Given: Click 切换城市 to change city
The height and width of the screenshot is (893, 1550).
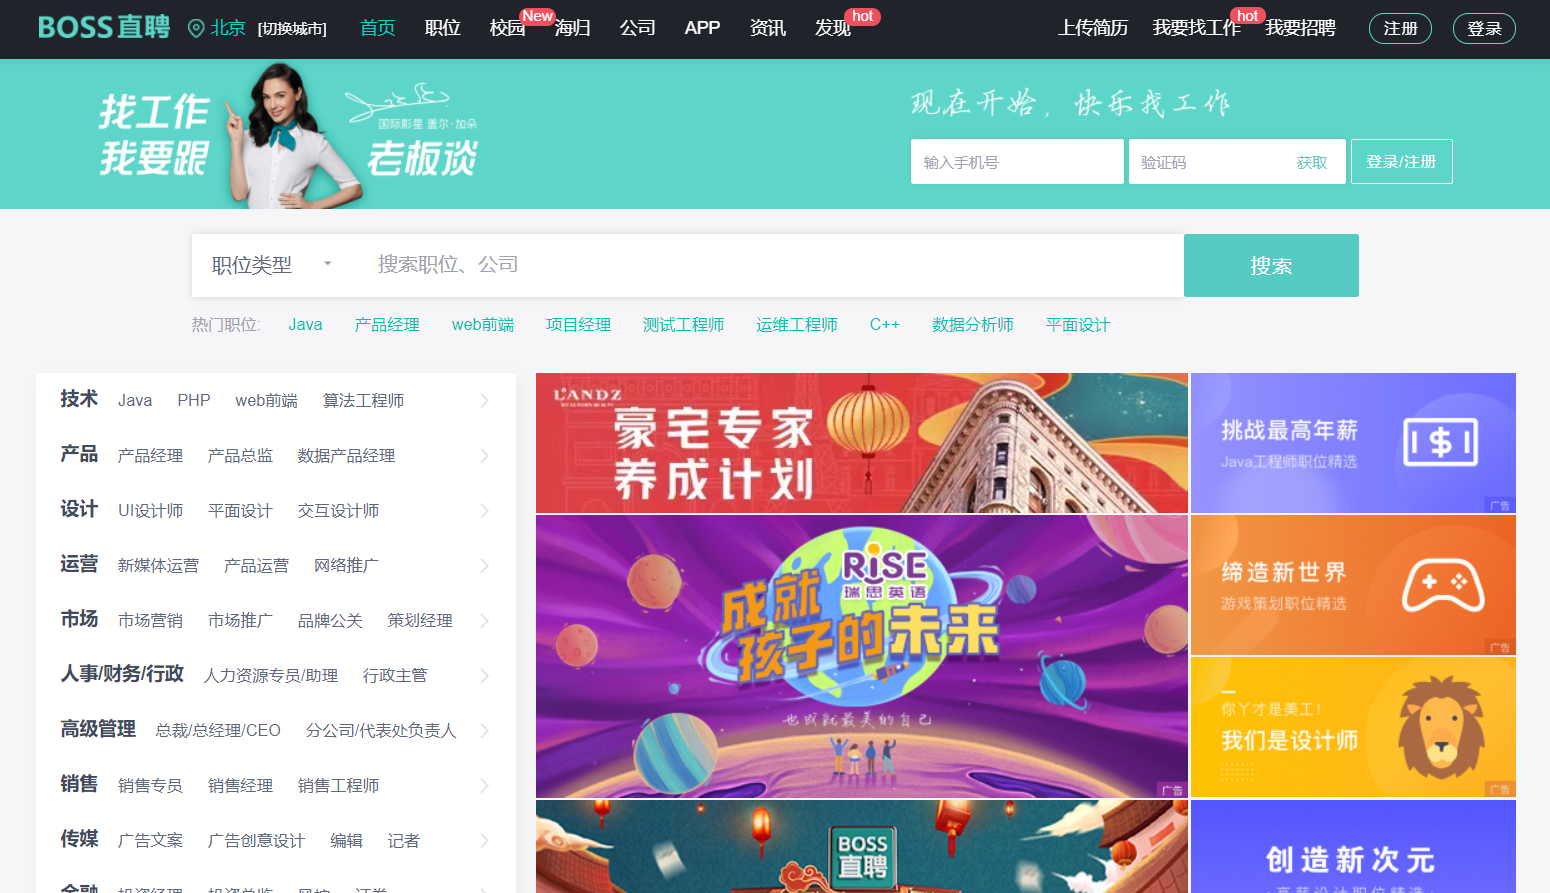Looking at the screenshot, I should (292, 29).
